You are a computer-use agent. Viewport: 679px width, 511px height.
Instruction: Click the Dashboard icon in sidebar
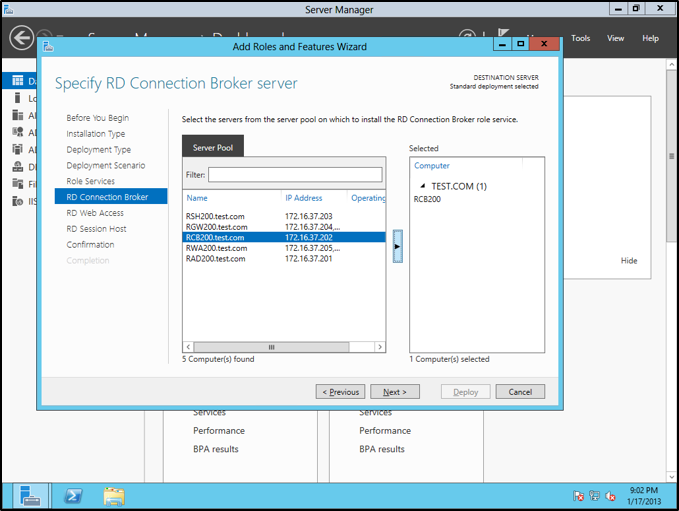click(x=17, y=81)
